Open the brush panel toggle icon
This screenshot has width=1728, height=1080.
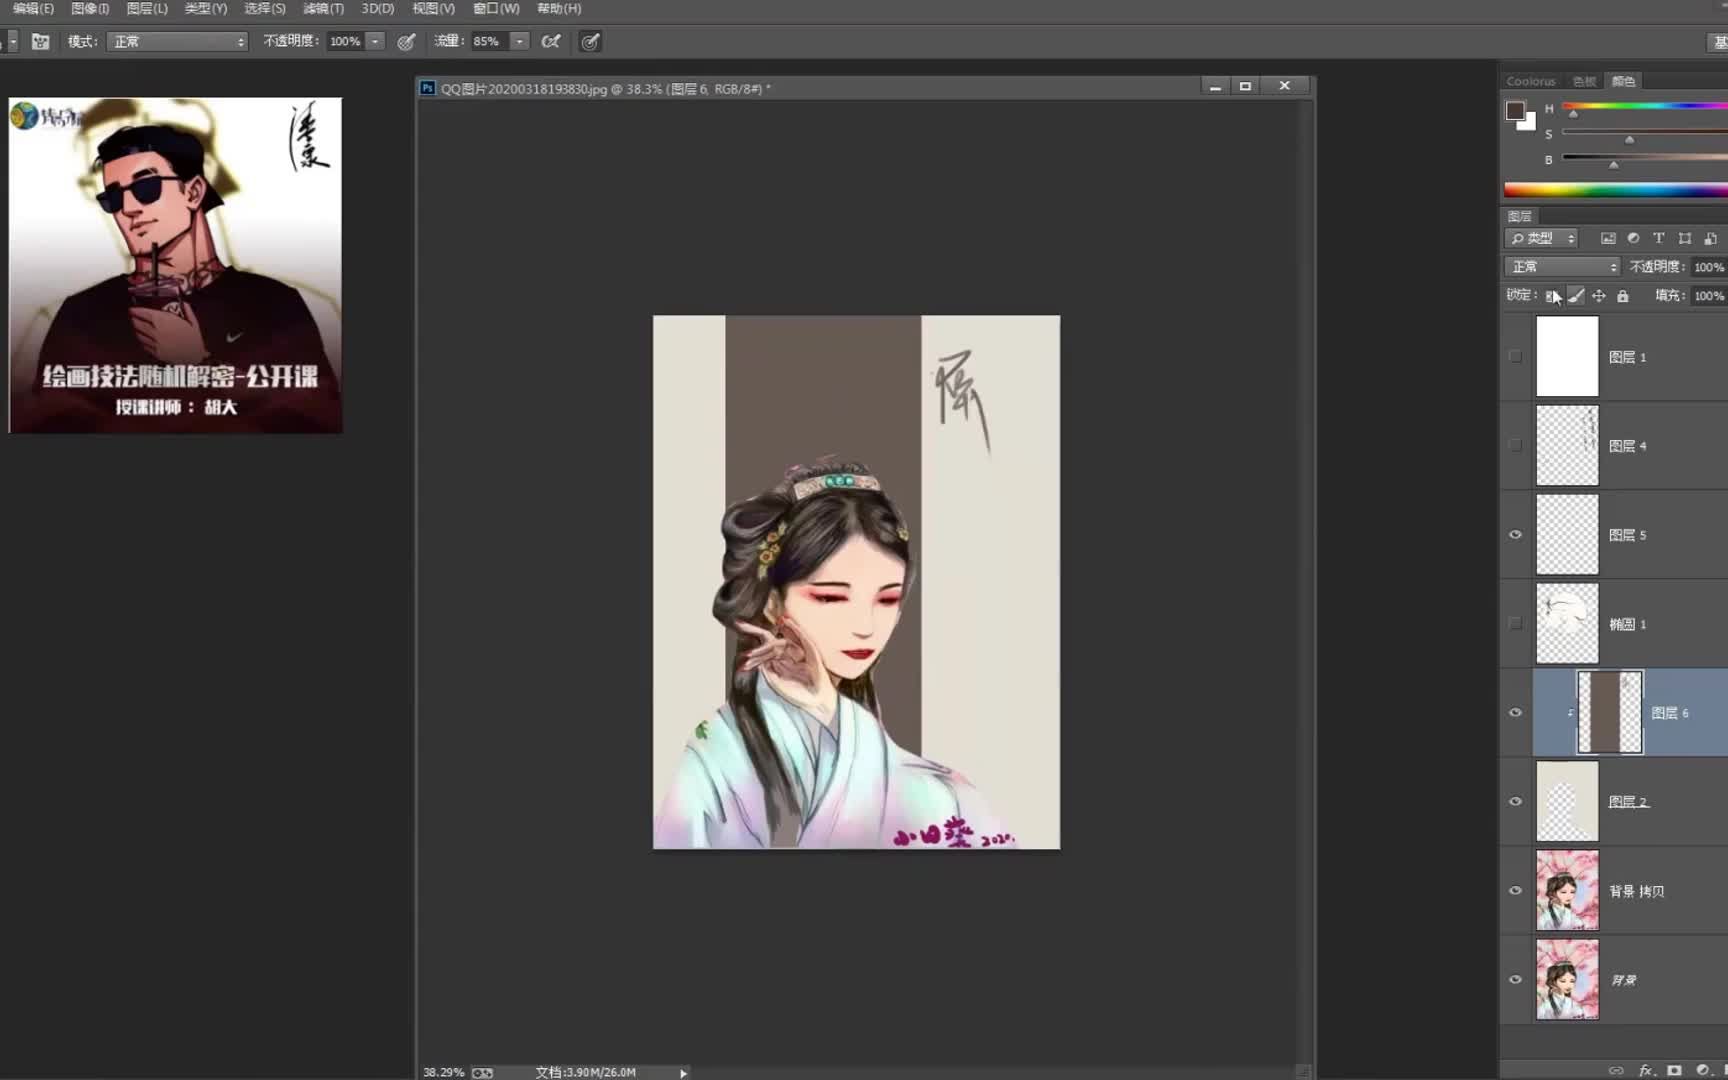[x=40, y=41]
